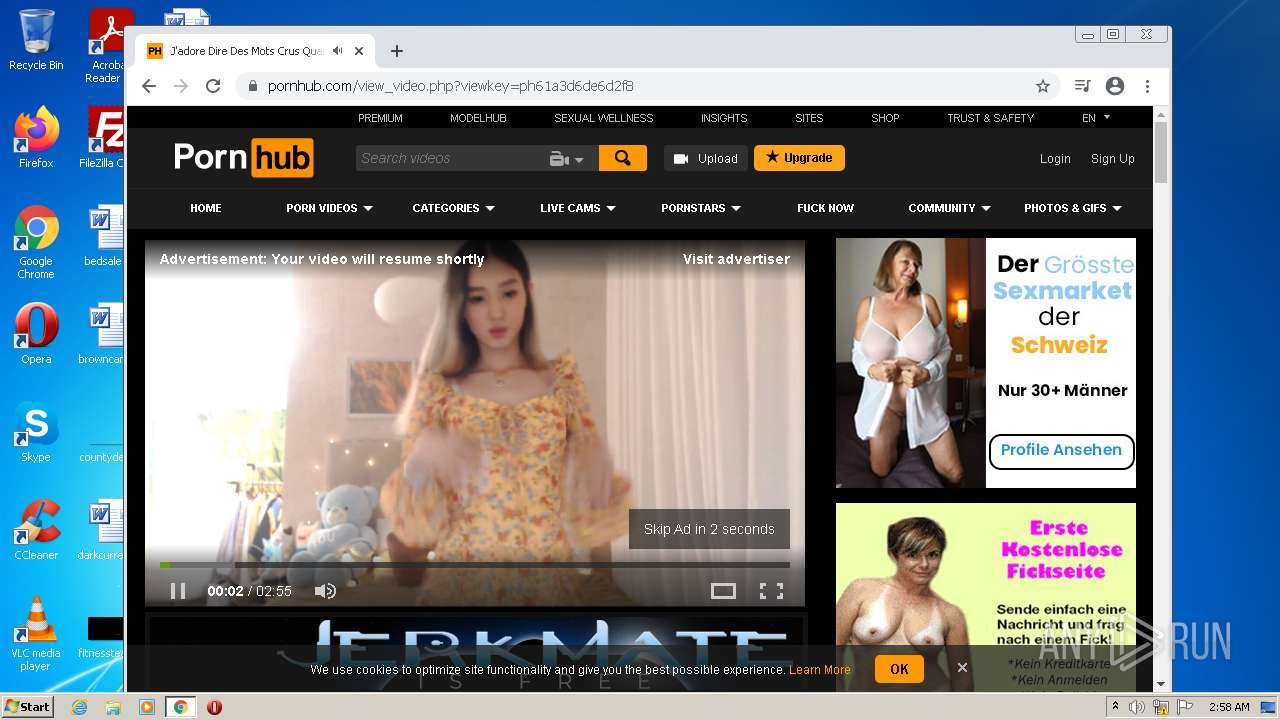
Task: Click the orange search magnifier button
Action: [623, 158]
